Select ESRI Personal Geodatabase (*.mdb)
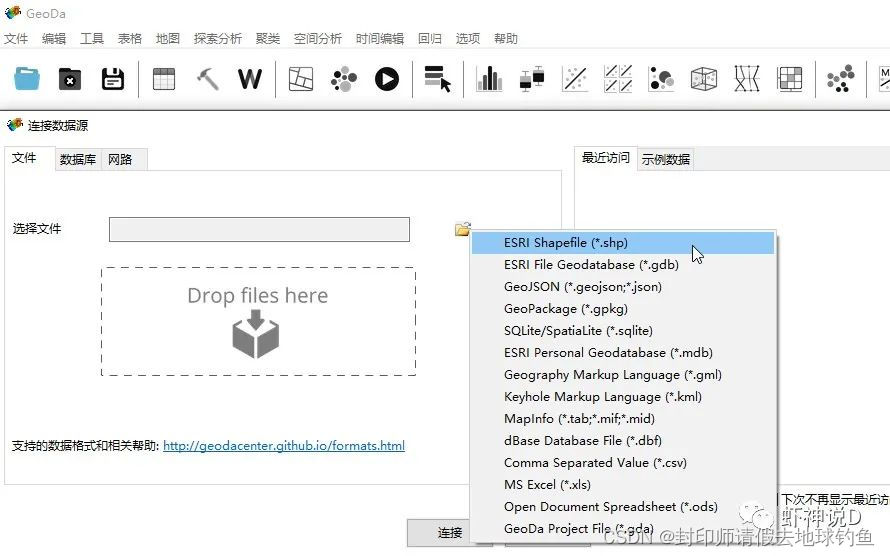Image resolution: width=890 pixels, height=556 pixels. [x=623, y=353]
